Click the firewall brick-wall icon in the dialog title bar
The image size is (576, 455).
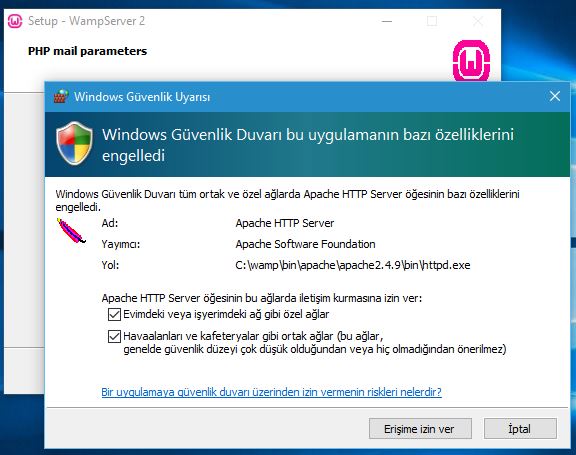[x=61, y=97]
